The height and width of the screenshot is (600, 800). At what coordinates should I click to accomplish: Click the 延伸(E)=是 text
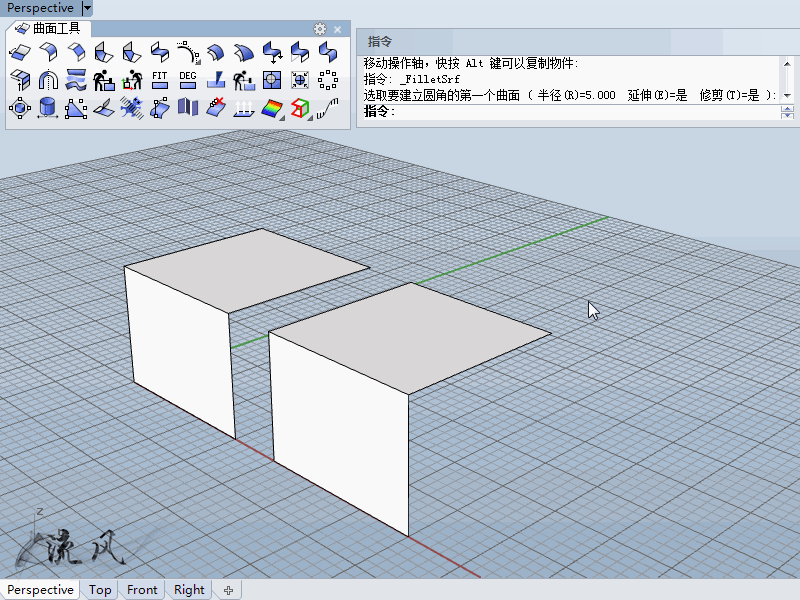658,95
